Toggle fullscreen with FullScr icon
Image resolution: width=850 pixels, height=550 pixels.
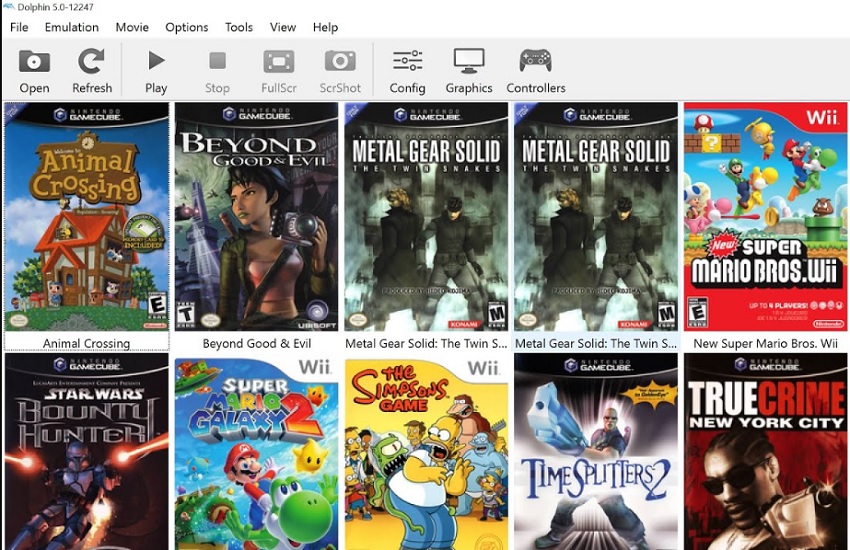click(x=279, y=62)
